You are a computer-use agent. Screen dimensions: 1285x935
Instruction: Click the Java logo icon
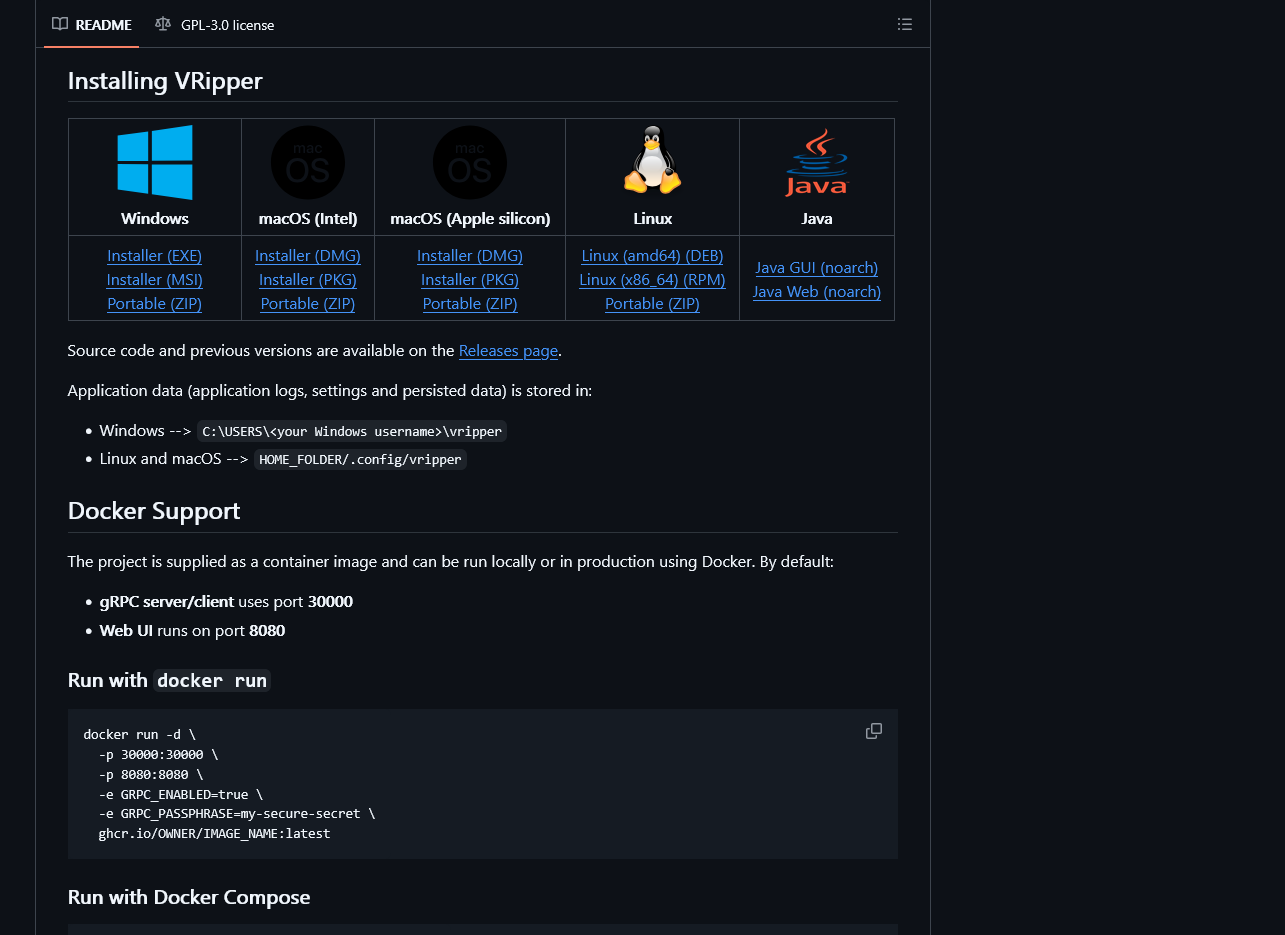(x=816, y=162)
